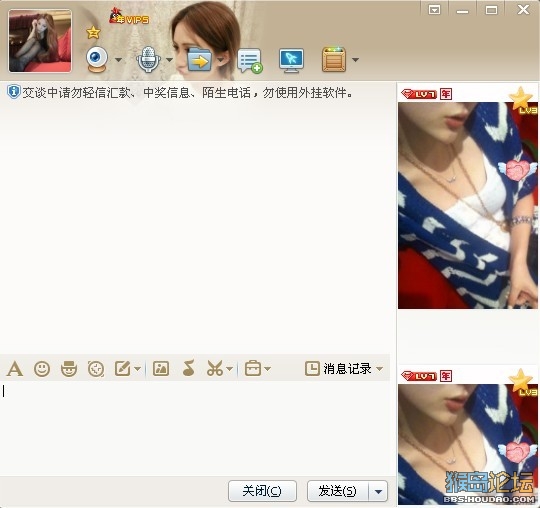Take a screenshot with scissors icon

pyautogui.click(x=215, y=369)
